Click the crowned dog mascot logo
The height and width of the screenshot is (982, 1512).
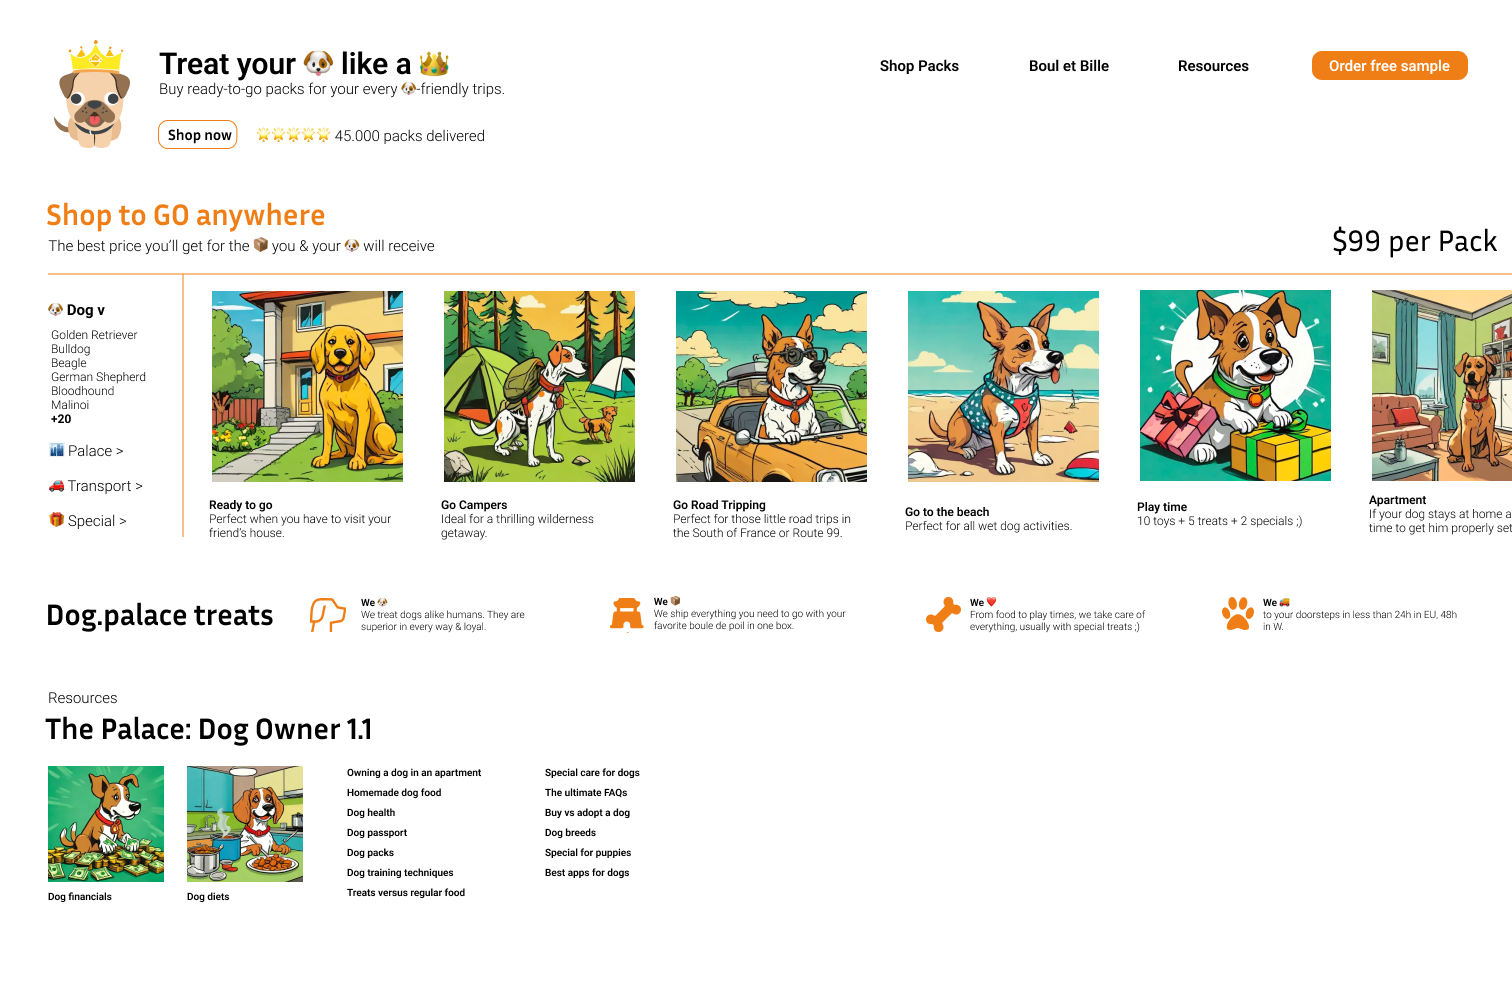coord(92,95)
